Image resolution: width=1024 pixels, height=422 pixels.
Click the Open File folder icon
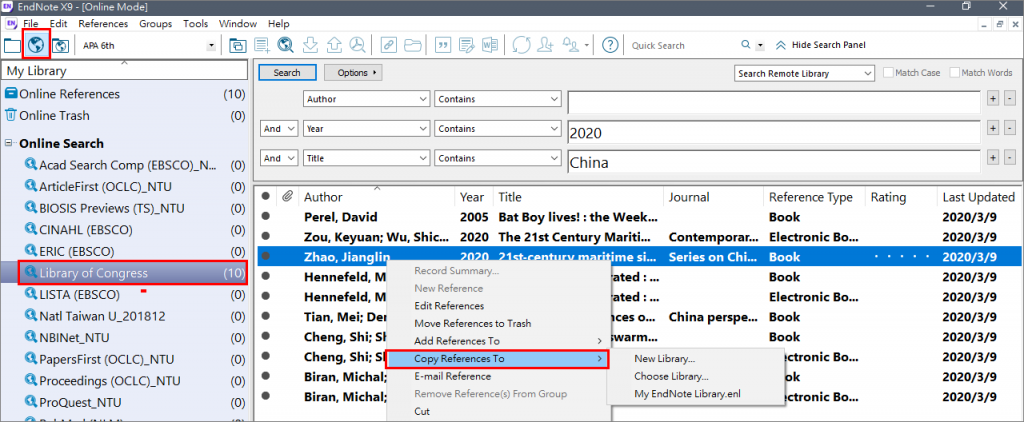pyautogui.click(x=412, y=45)
